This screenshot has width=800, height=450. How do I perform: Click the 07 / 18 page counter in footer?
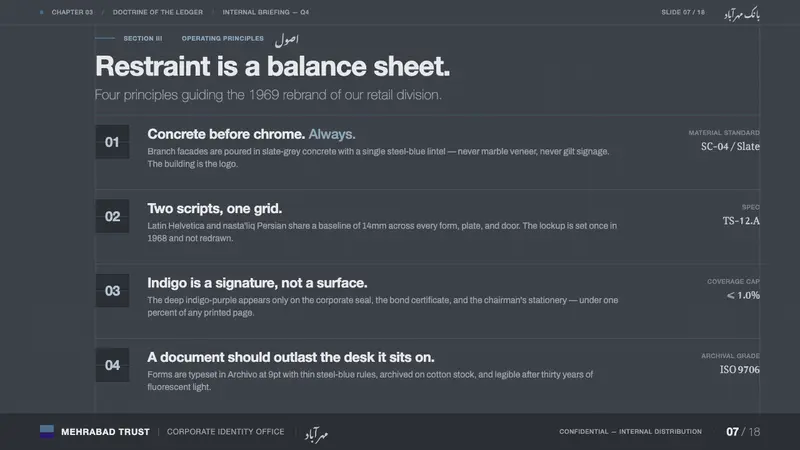[743, 432]
